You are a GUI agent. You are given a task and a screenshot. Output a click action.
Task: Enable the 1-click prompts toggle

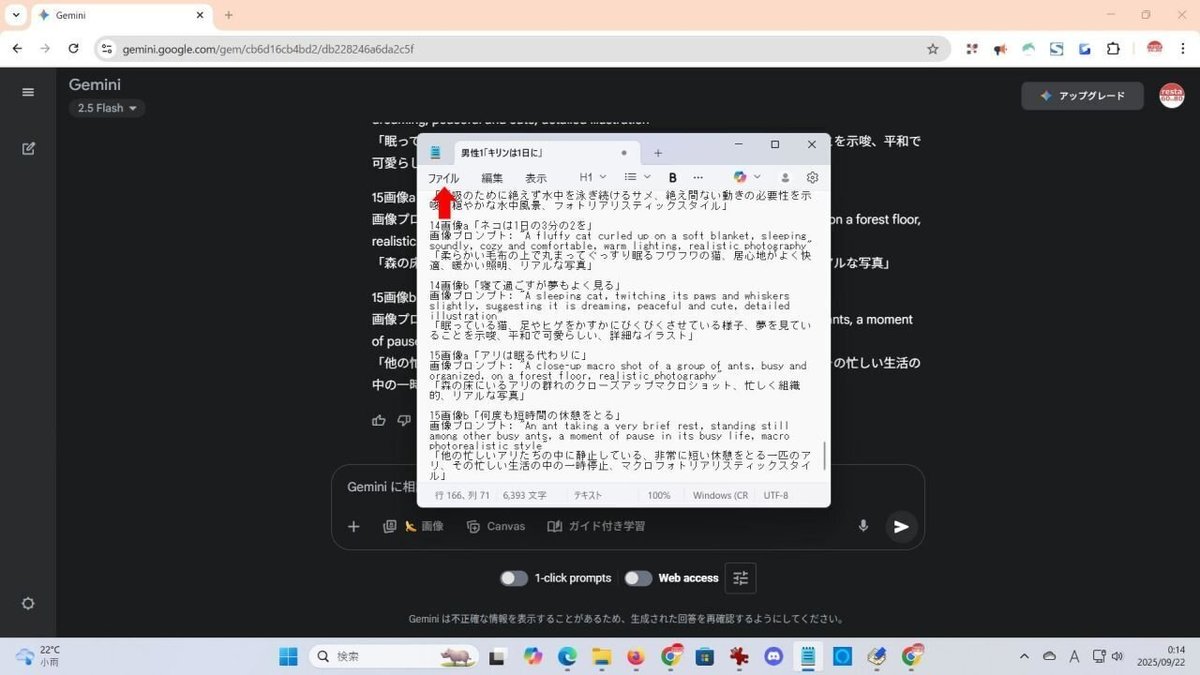pyautogui.click(x=514, y=578)
